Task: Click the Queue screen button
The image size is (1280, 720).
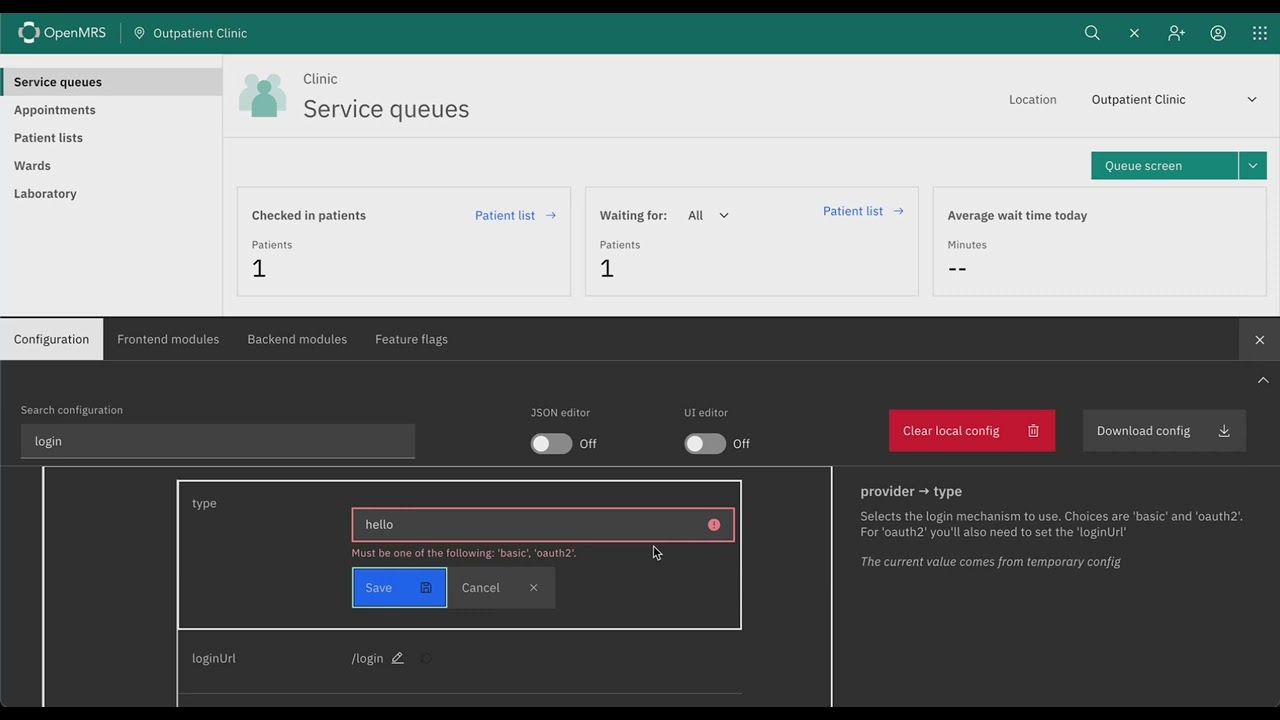Action: click(x=1164, y=166)
